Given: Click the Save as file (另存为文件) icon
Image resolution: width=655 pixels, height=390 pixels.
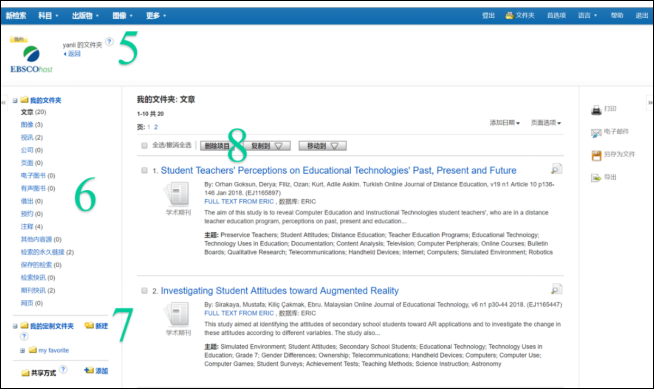Looking at the screenshot, I should 596,155.
